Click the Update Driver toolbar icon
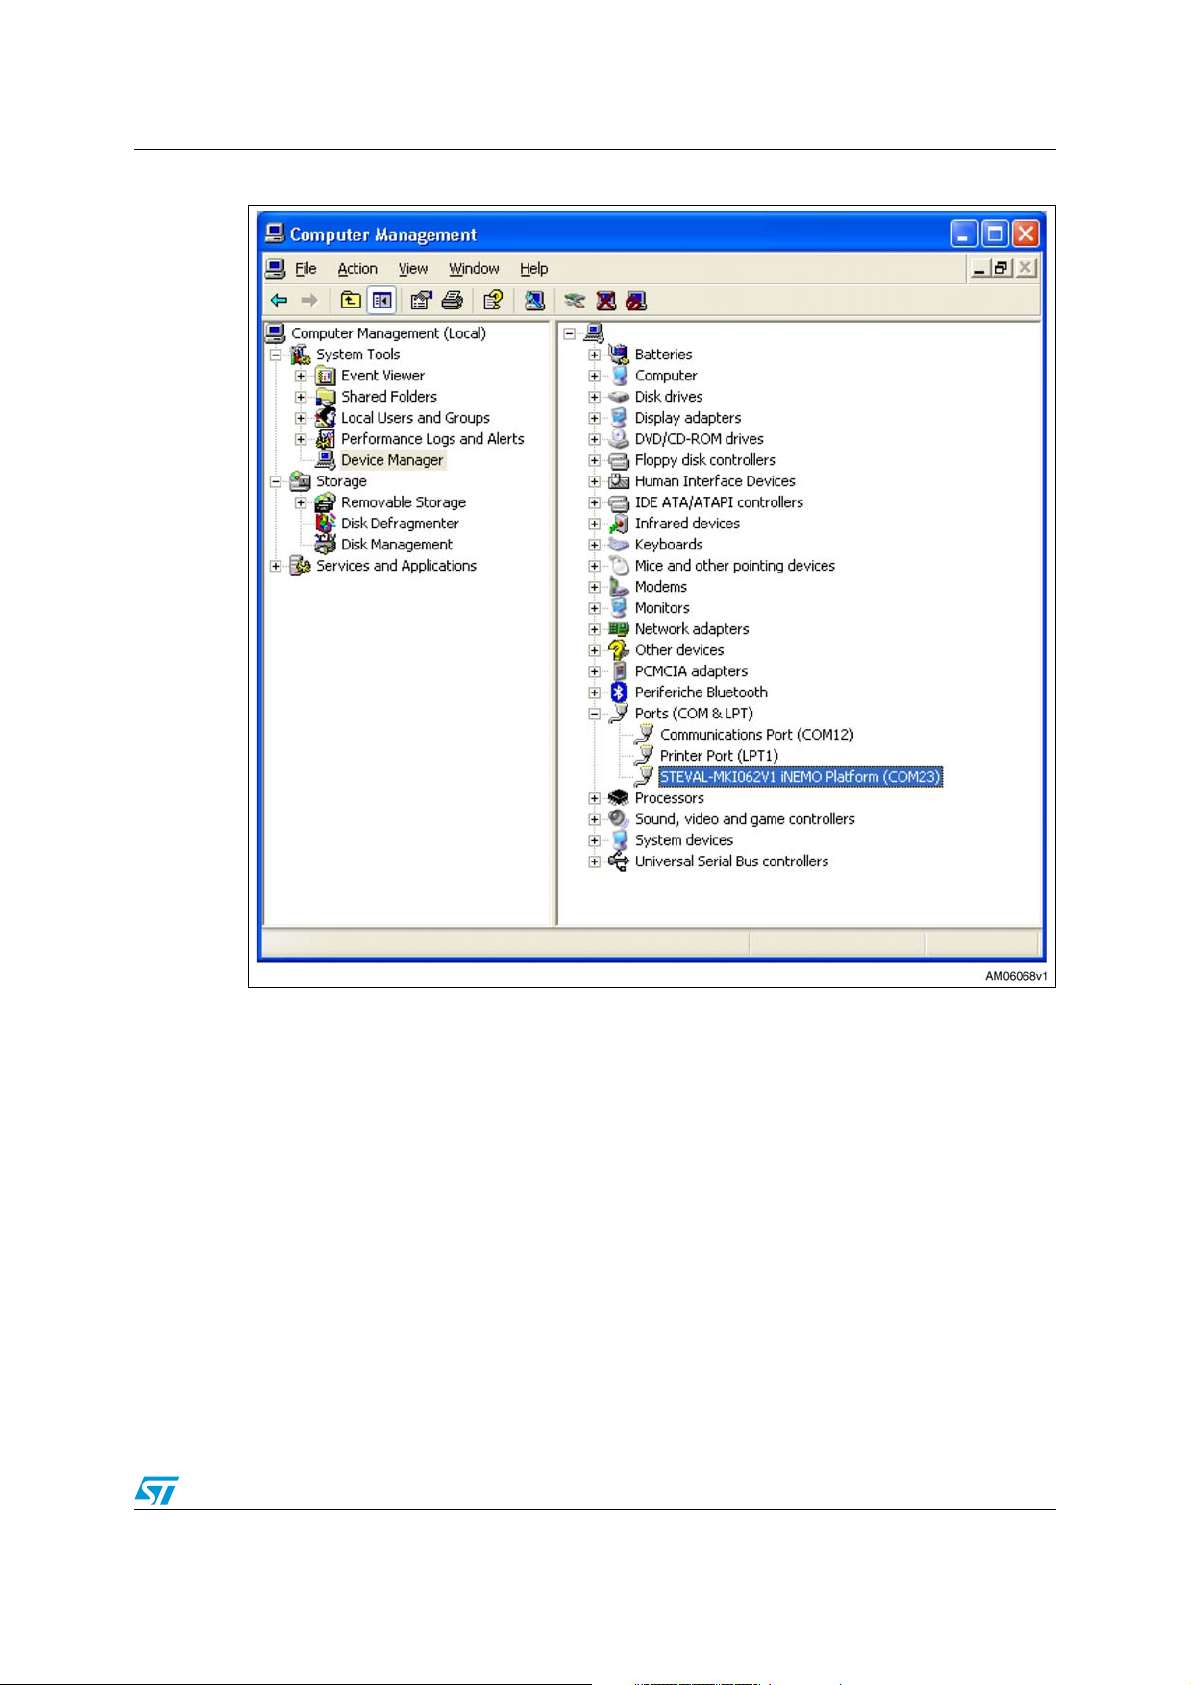The width and height of the screenshot is (1191, 1685). pyautogui.click(x=574, y=300)
